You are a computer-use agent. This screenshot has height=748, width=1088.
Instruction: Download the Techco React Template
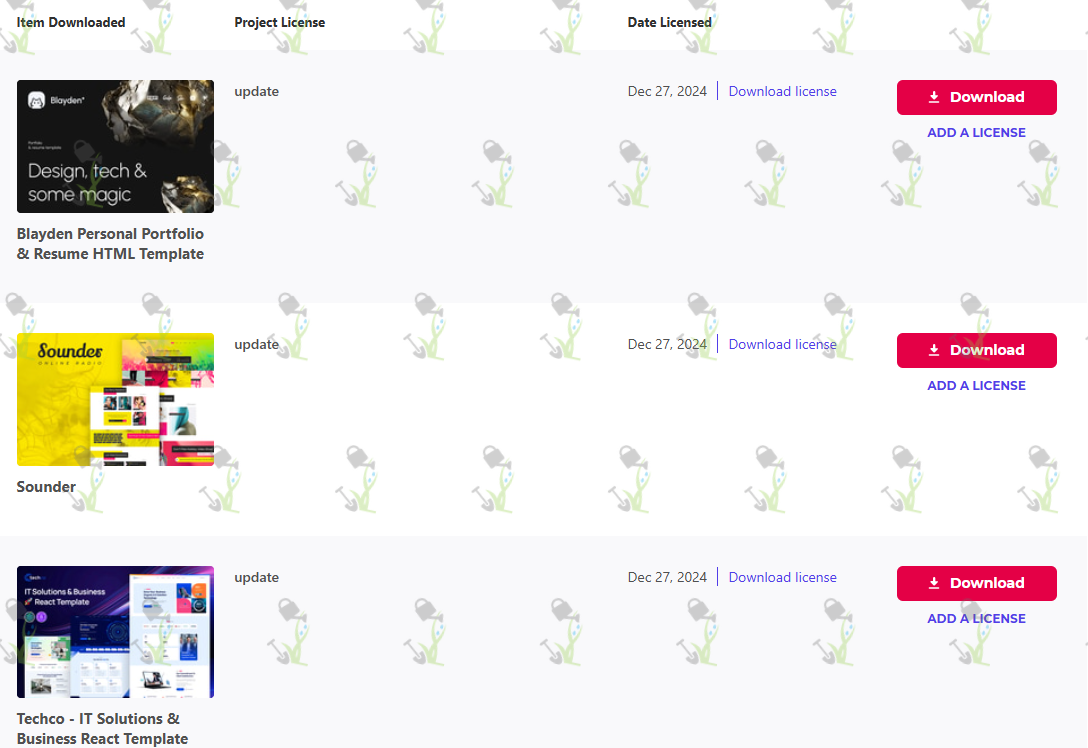click(x=976, y=584)
